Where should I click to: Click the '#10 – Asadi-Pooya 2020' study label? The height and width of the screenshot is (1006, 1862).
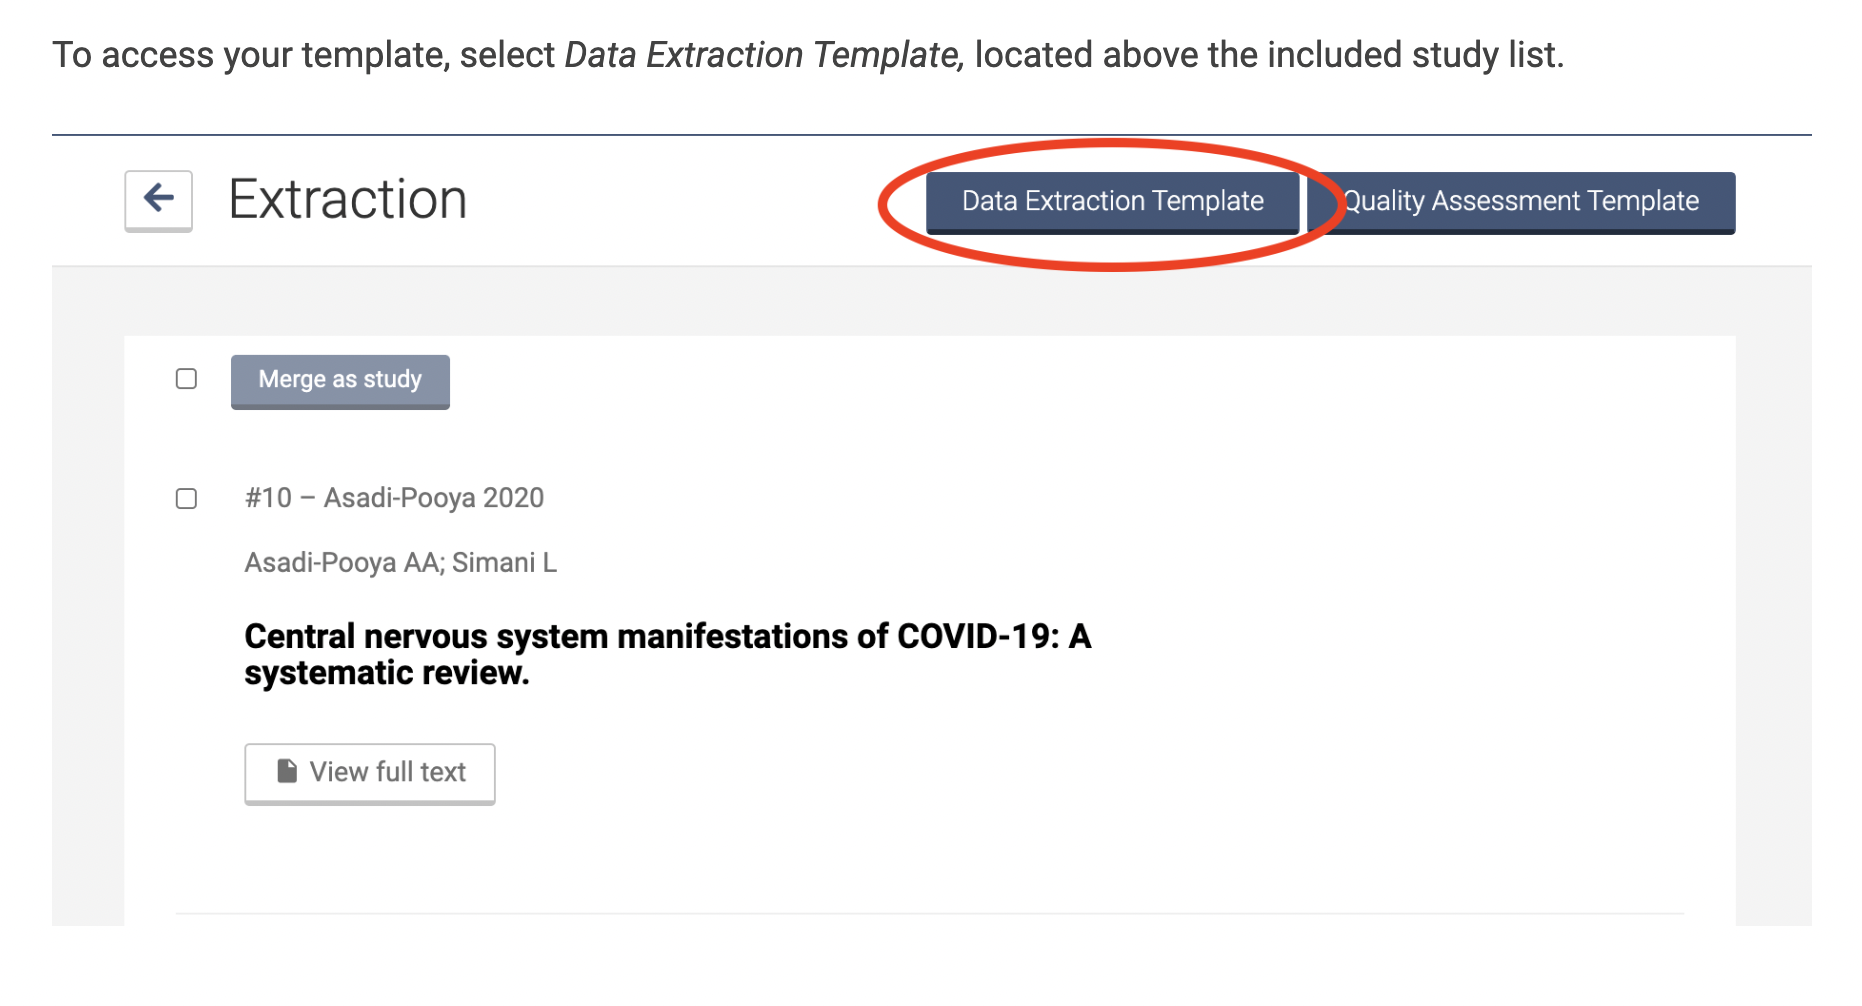(x=394, y=498)
